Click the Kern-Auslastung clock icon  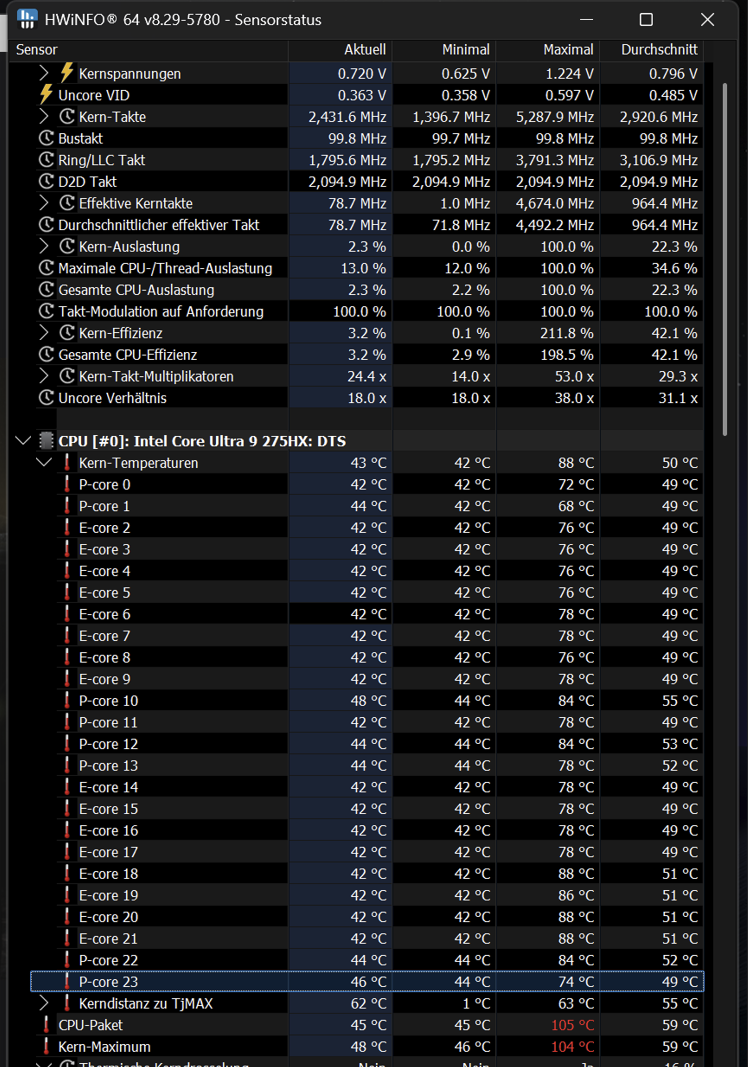point(67,246)
